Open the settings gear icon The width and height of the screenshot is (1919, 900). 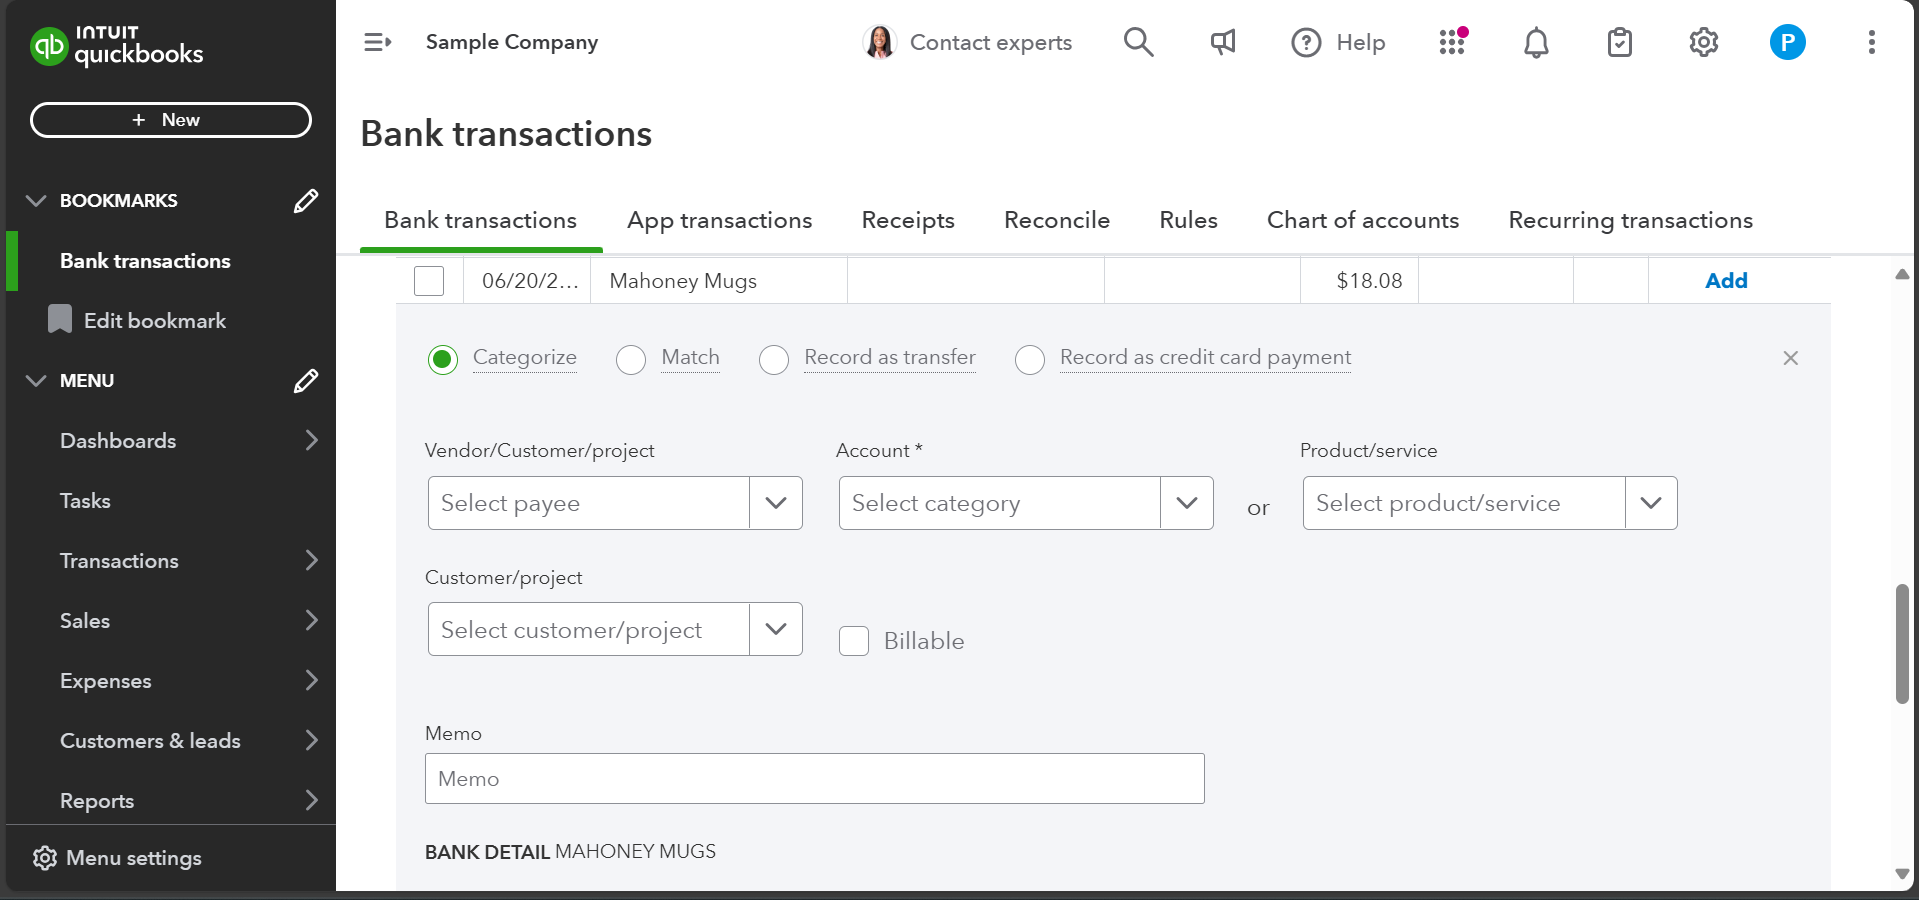1703,42
